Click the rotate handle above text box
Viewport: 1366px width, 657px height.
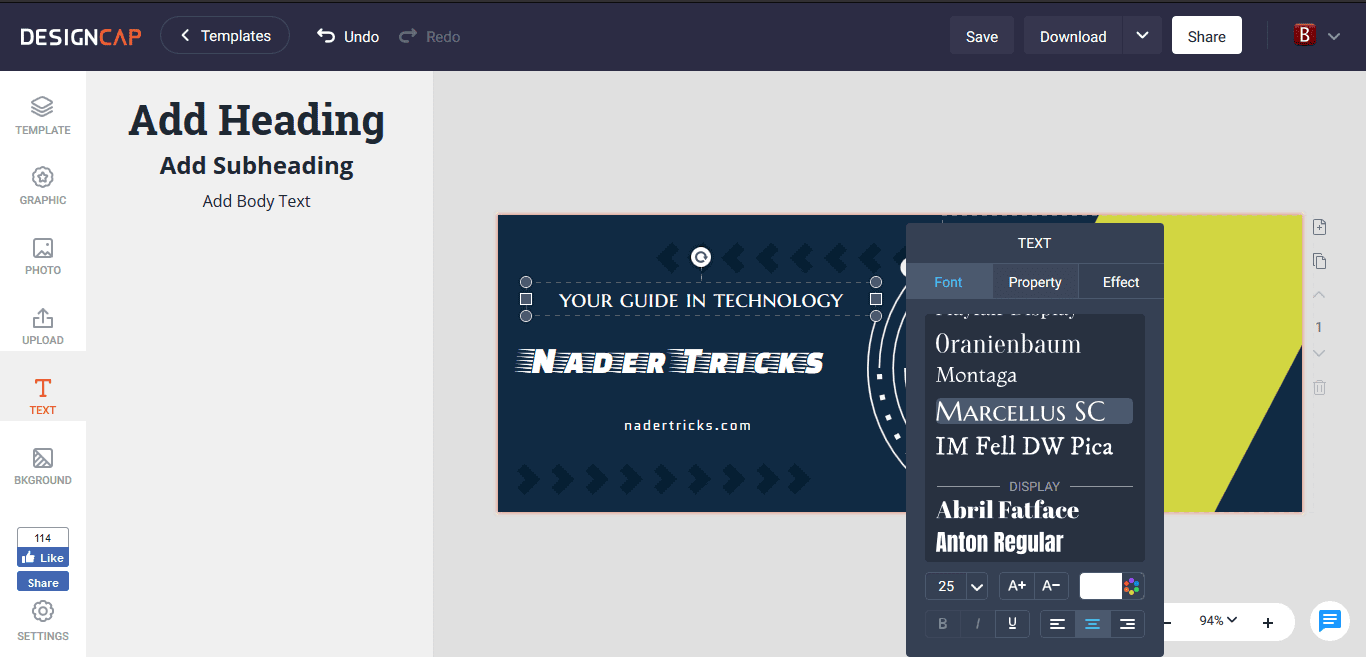[701, 257]
